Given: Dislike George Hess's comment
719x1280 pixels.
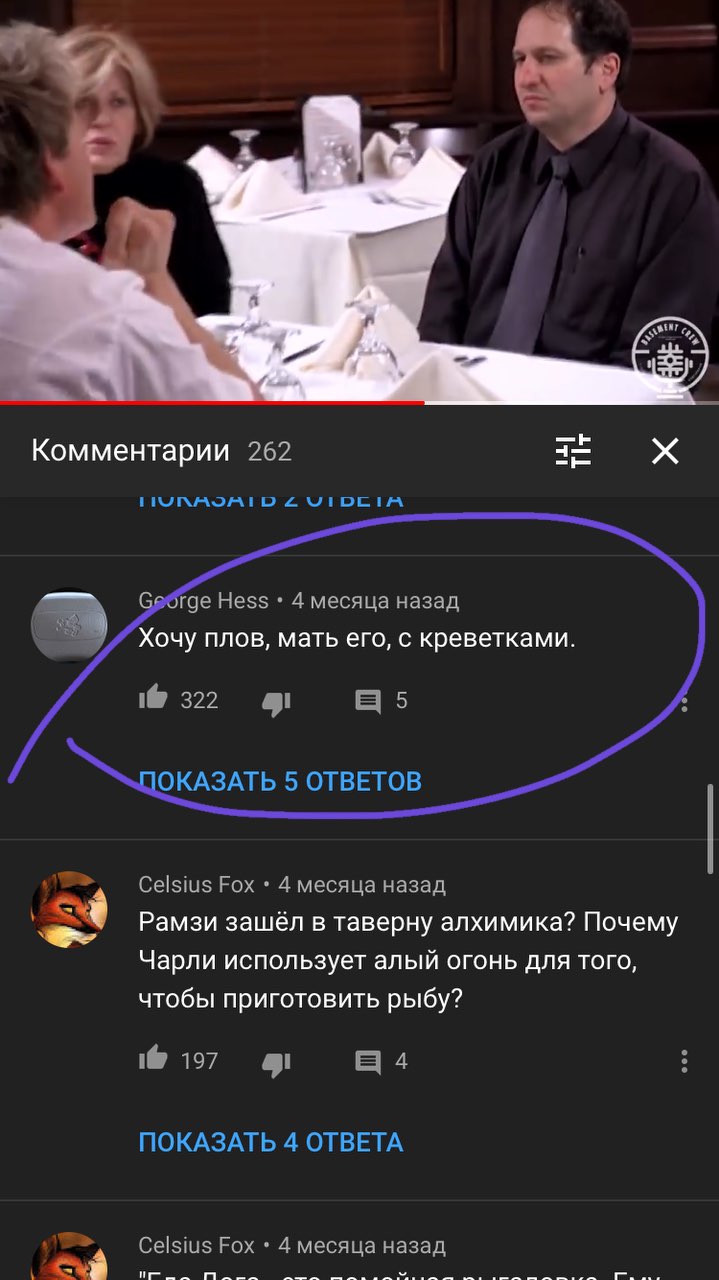Looking at the screenshot, I should 276,702.
